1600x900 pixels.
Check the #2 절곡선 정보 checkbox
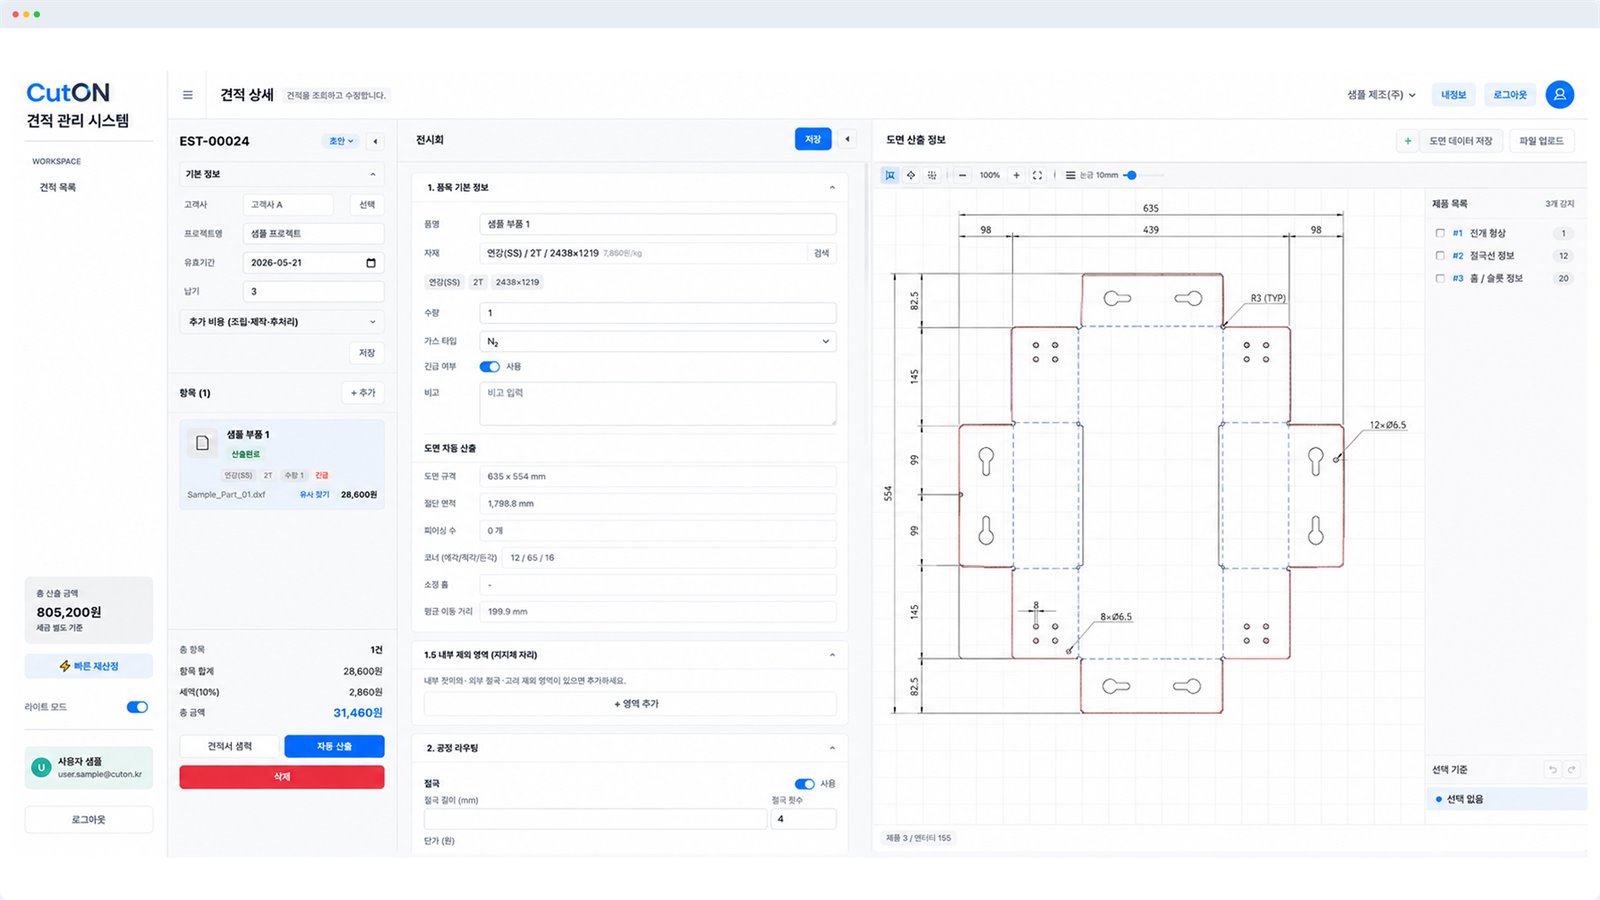point(1440,256)
